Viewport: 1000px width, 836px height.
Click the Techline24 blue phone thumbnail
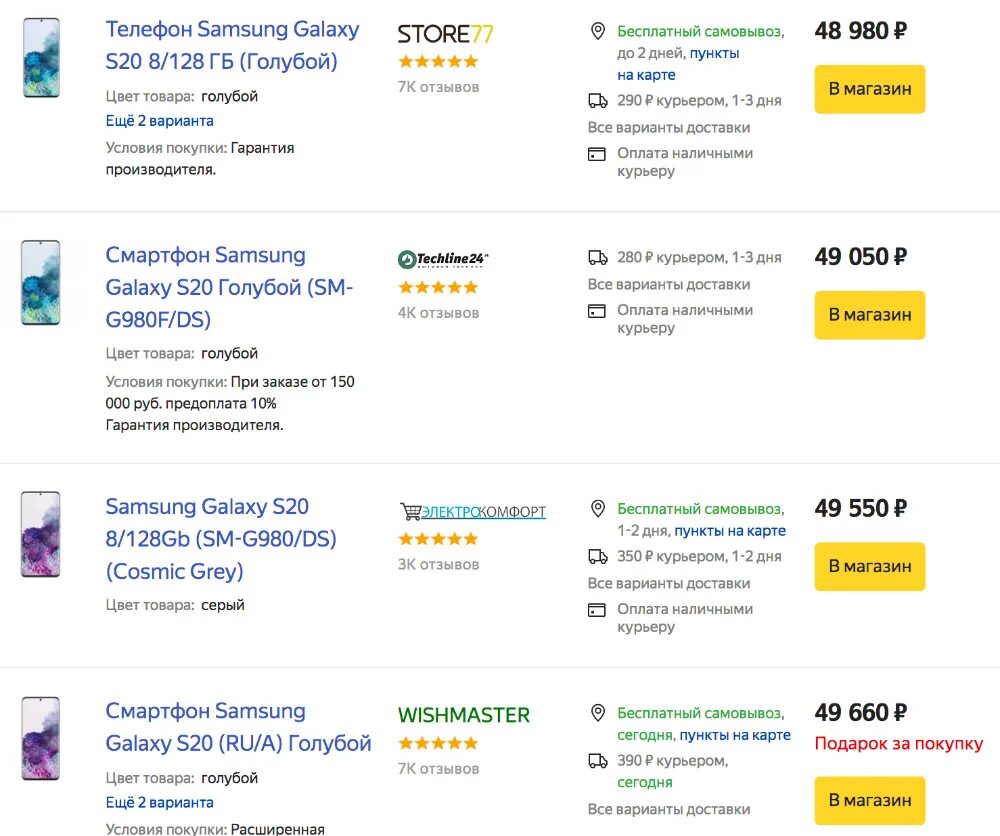pos(41,282)
